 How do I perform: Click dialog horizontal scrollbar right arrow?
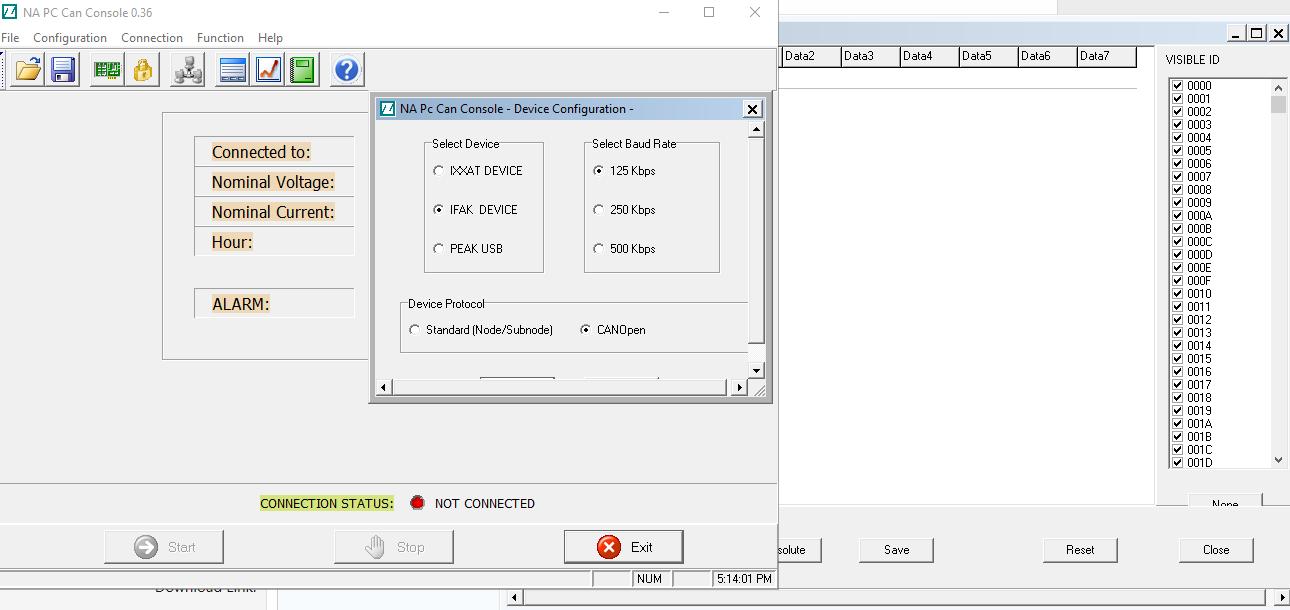[x=740, y=388]
